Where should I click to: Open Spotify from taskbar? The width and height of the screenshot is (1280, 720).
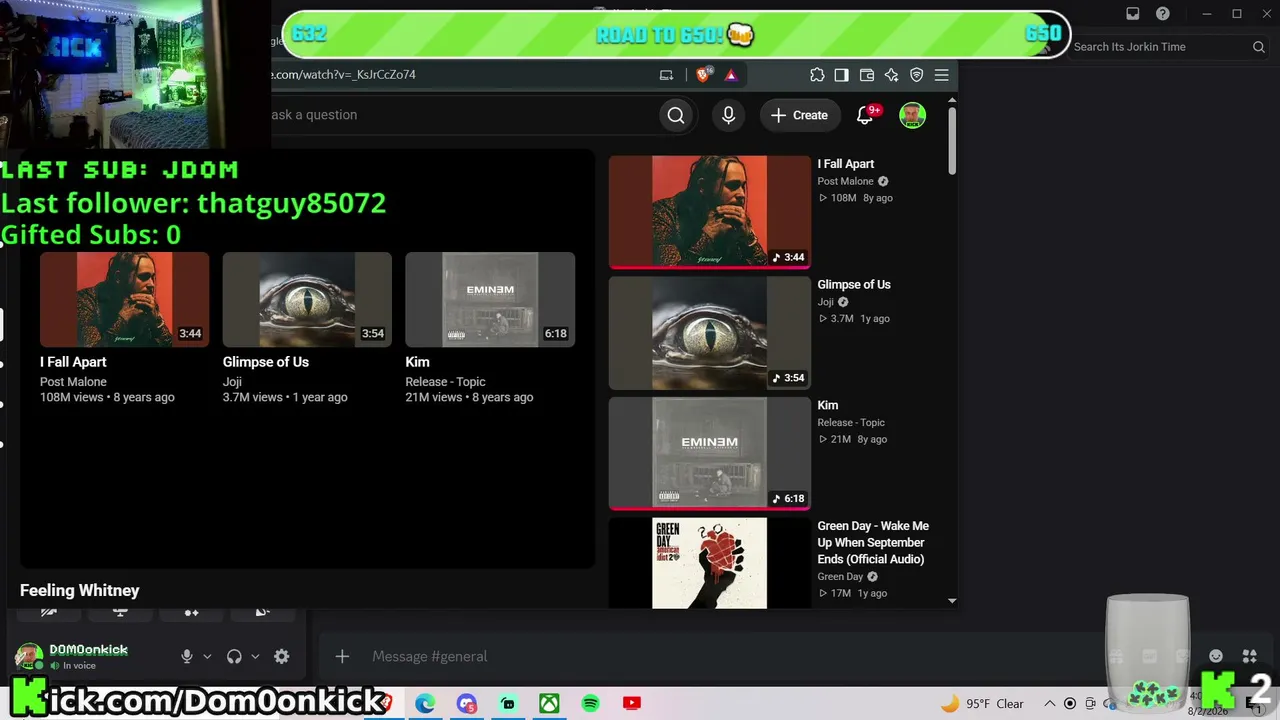[x=590, y=703]
